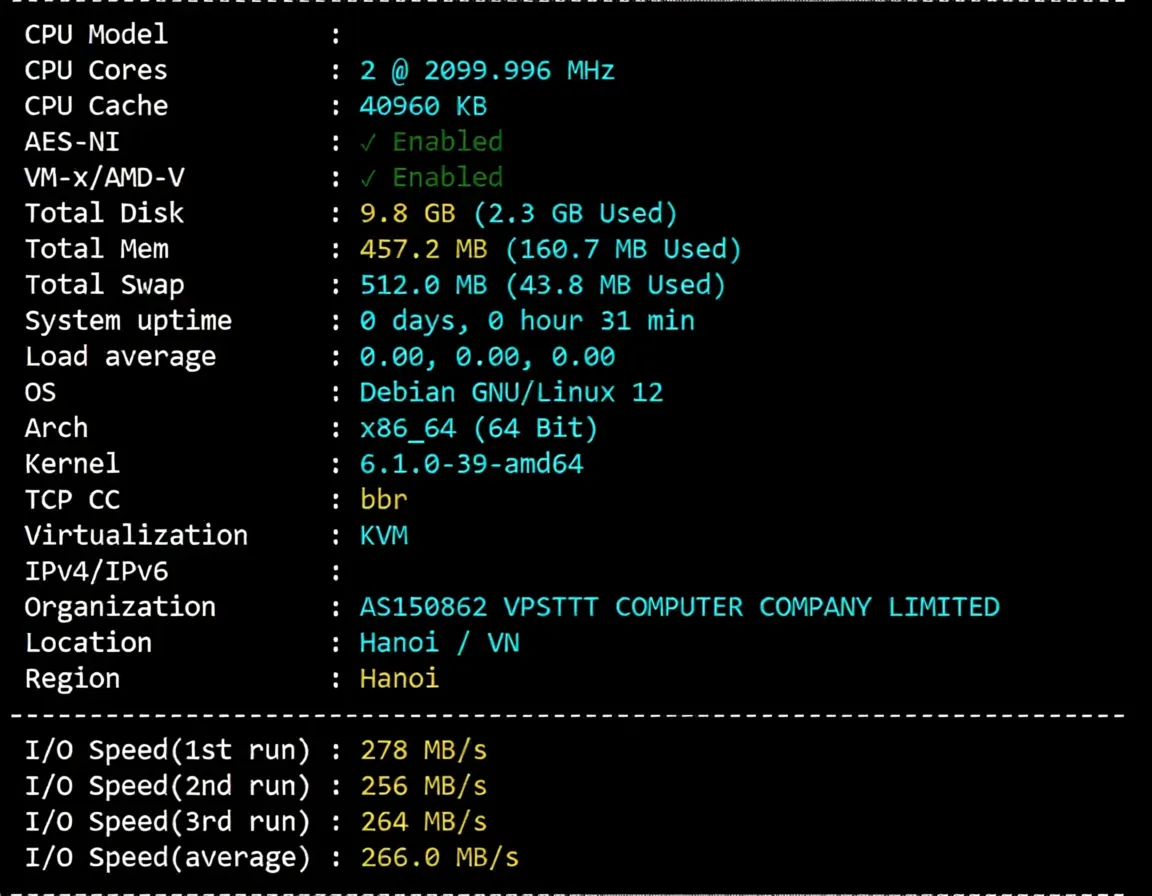Click the average 266.0 MB/s speed

[x=439, y=858]
